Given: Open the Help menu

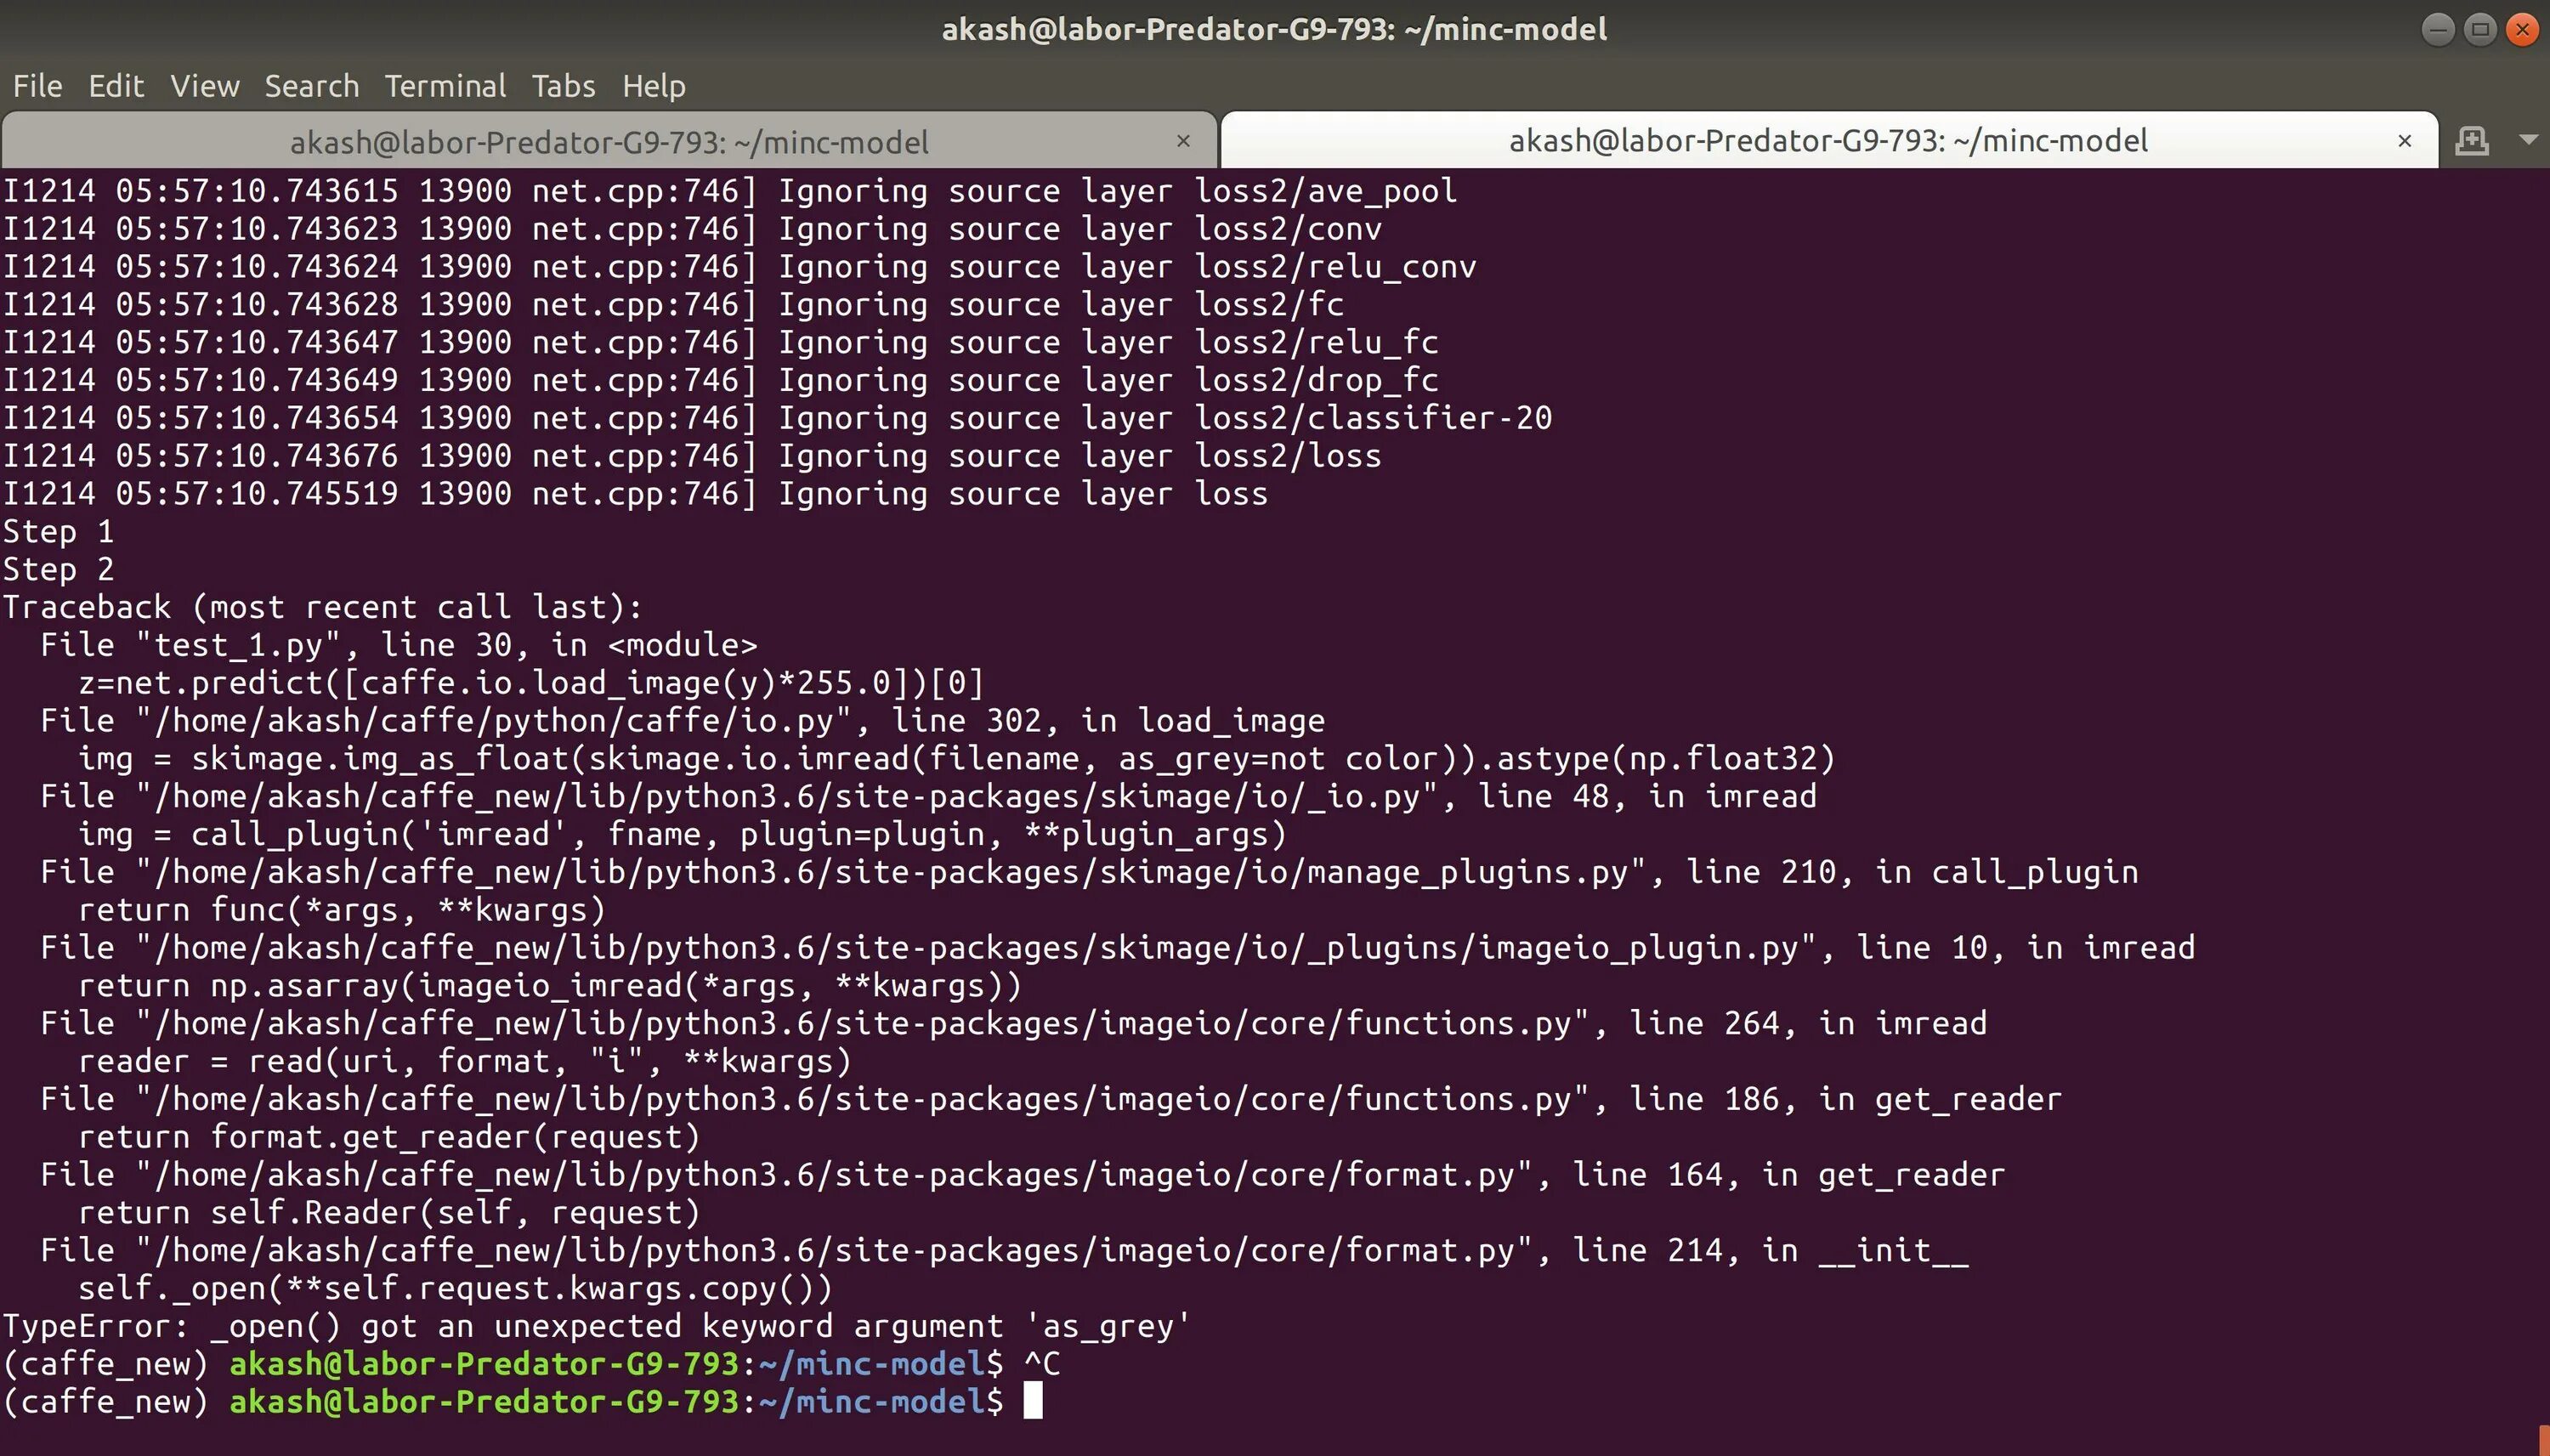Looking at the screenshot, I should click(654, 86).
